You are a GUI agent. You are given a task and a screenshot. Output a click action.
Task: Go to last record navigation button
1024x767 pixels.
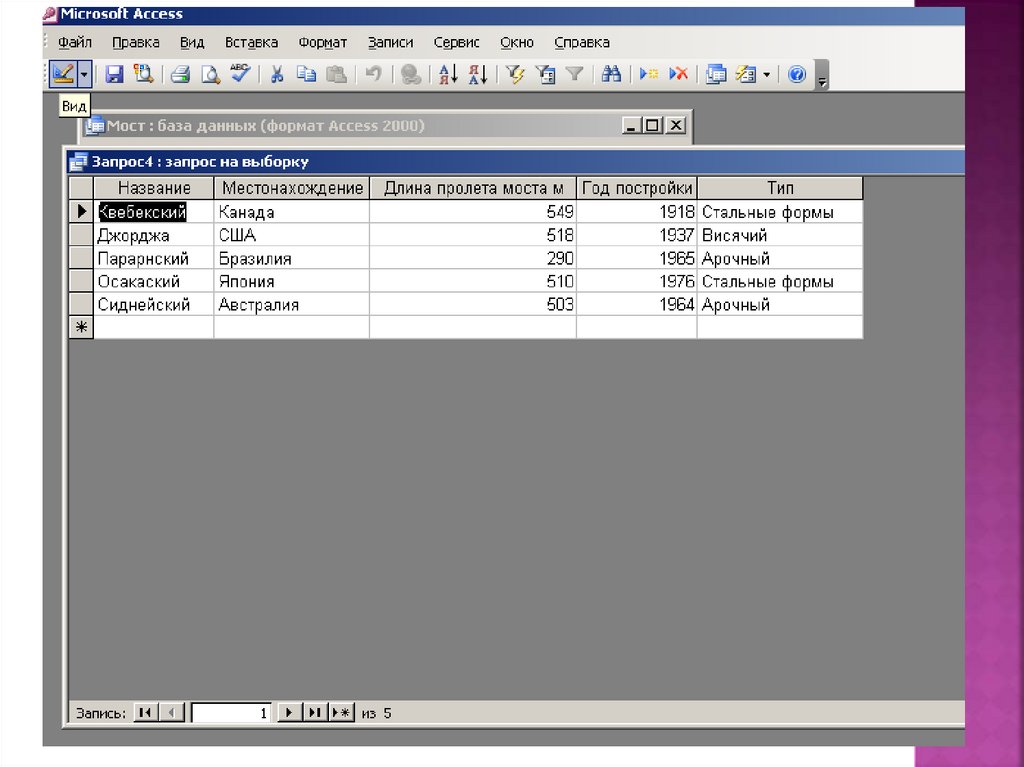tap(315, 712)
